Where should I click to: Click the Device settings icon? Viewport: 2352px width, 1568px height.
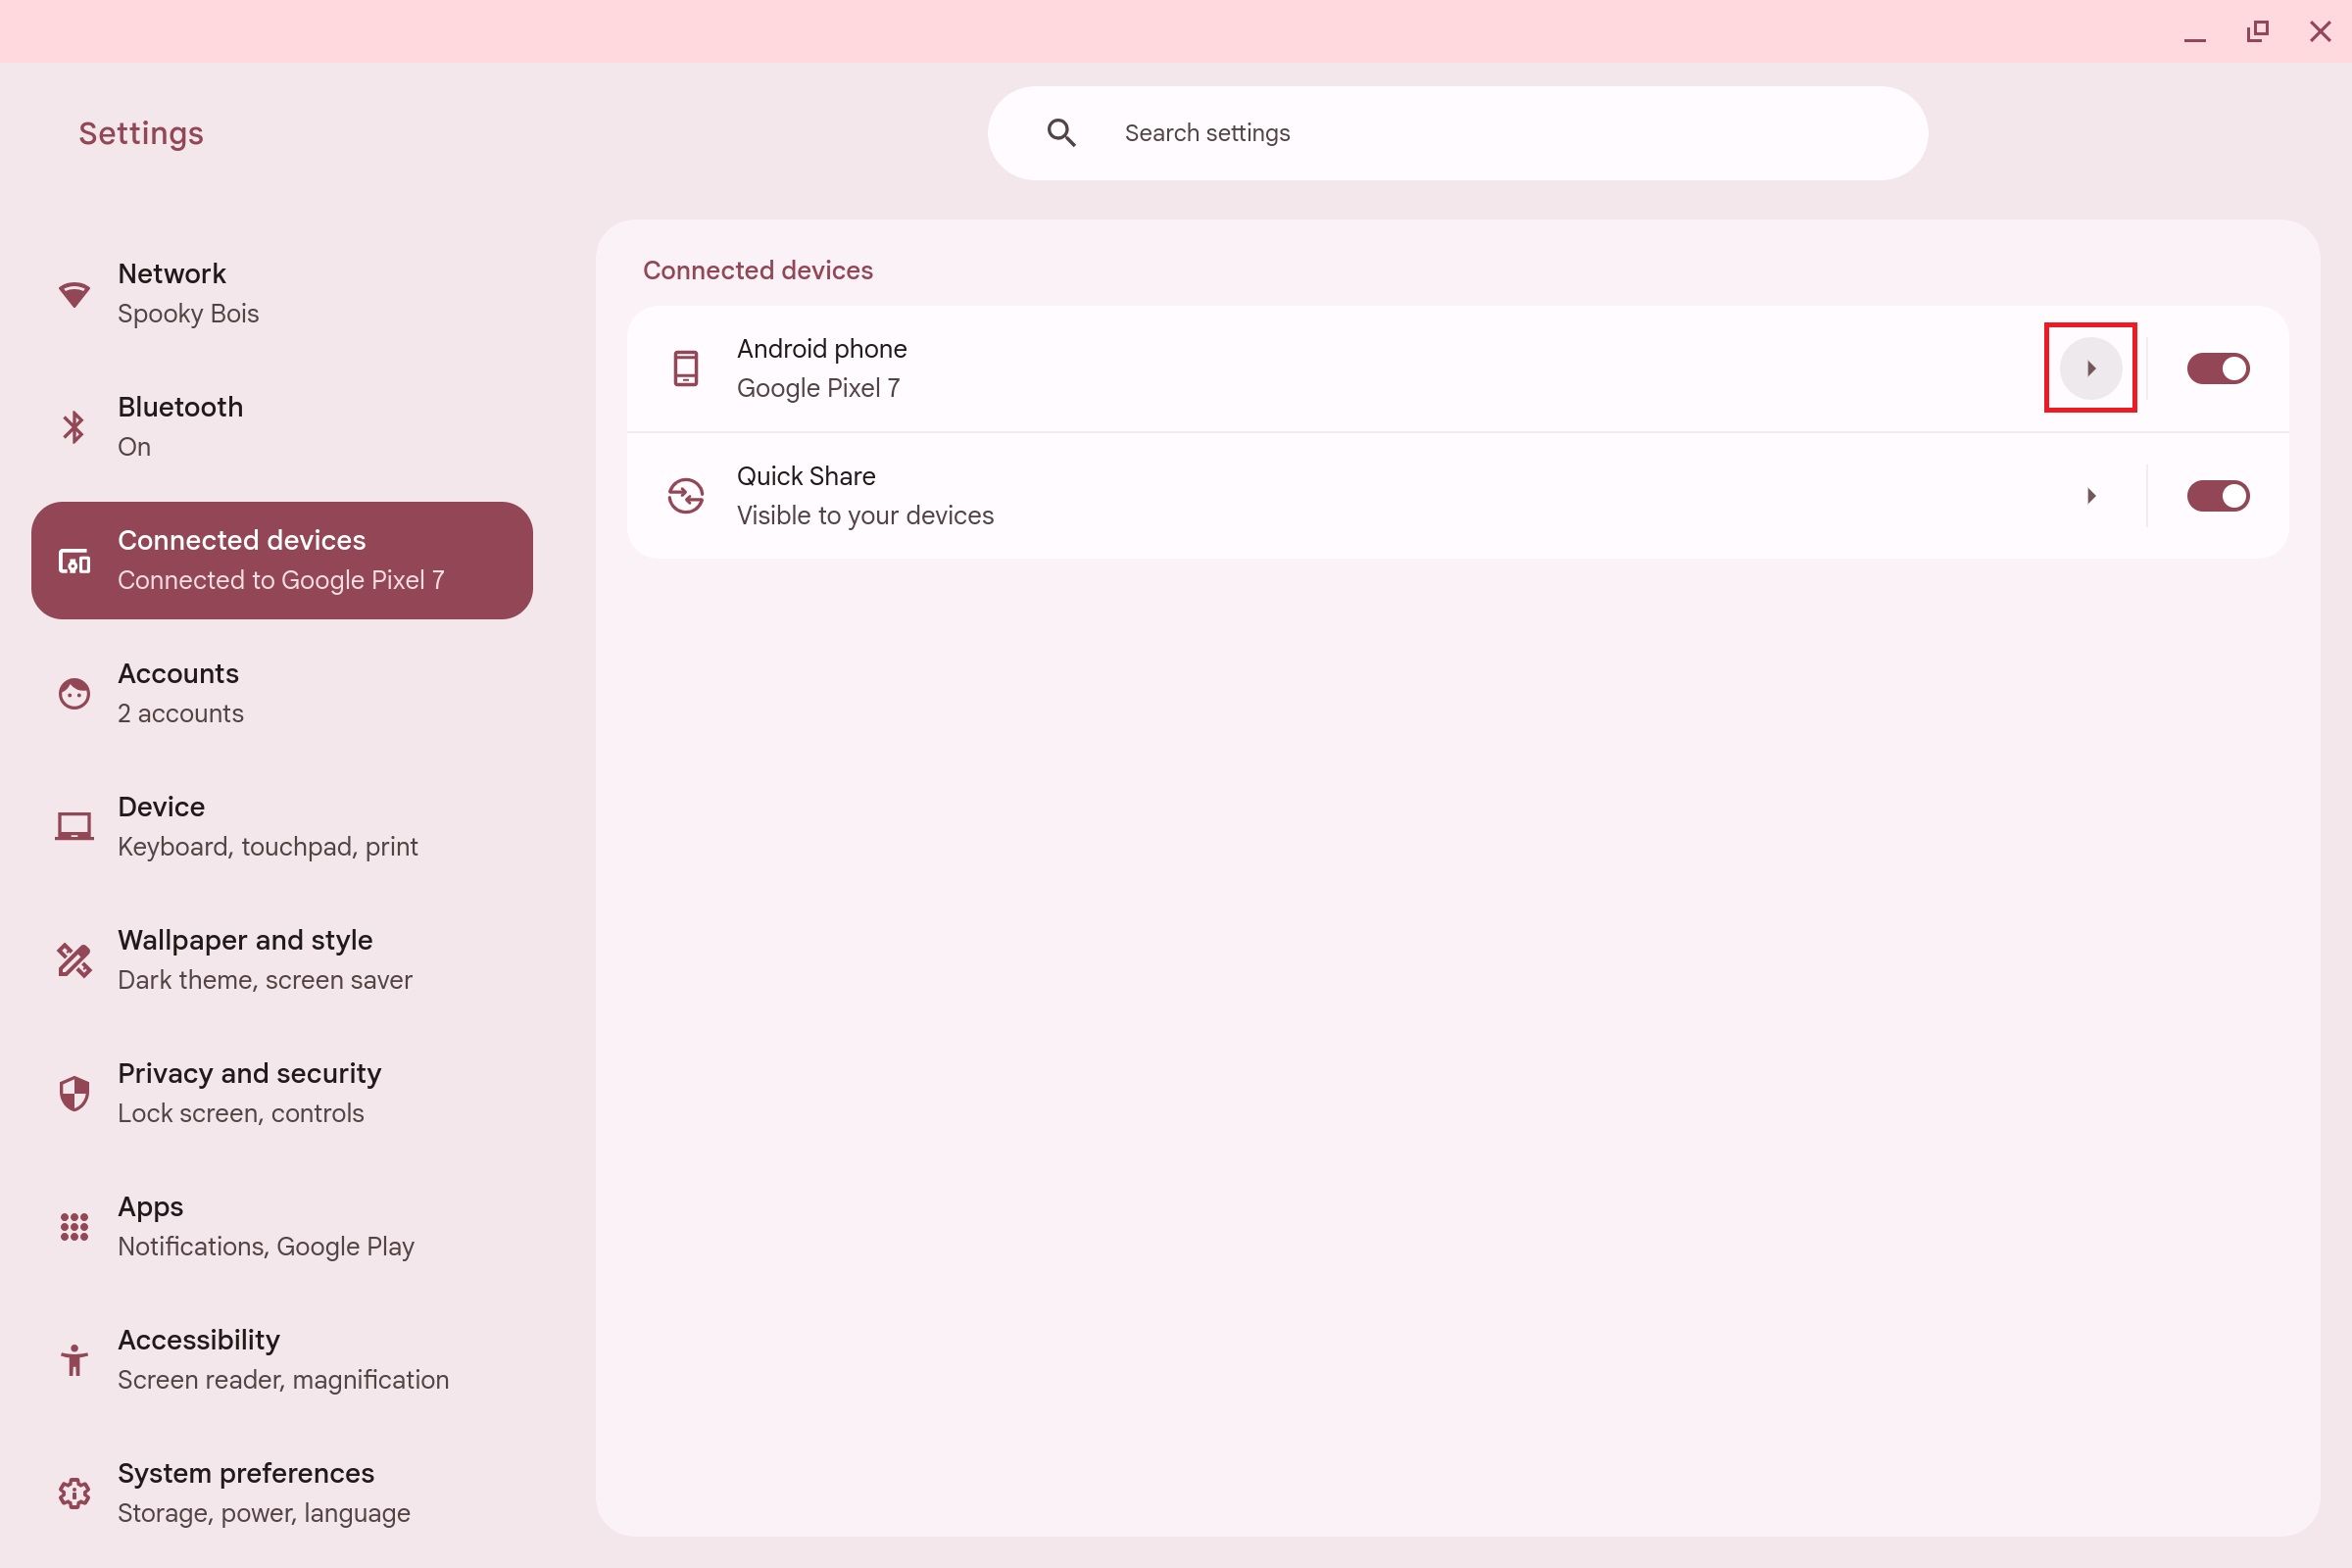tap(72, 826)
